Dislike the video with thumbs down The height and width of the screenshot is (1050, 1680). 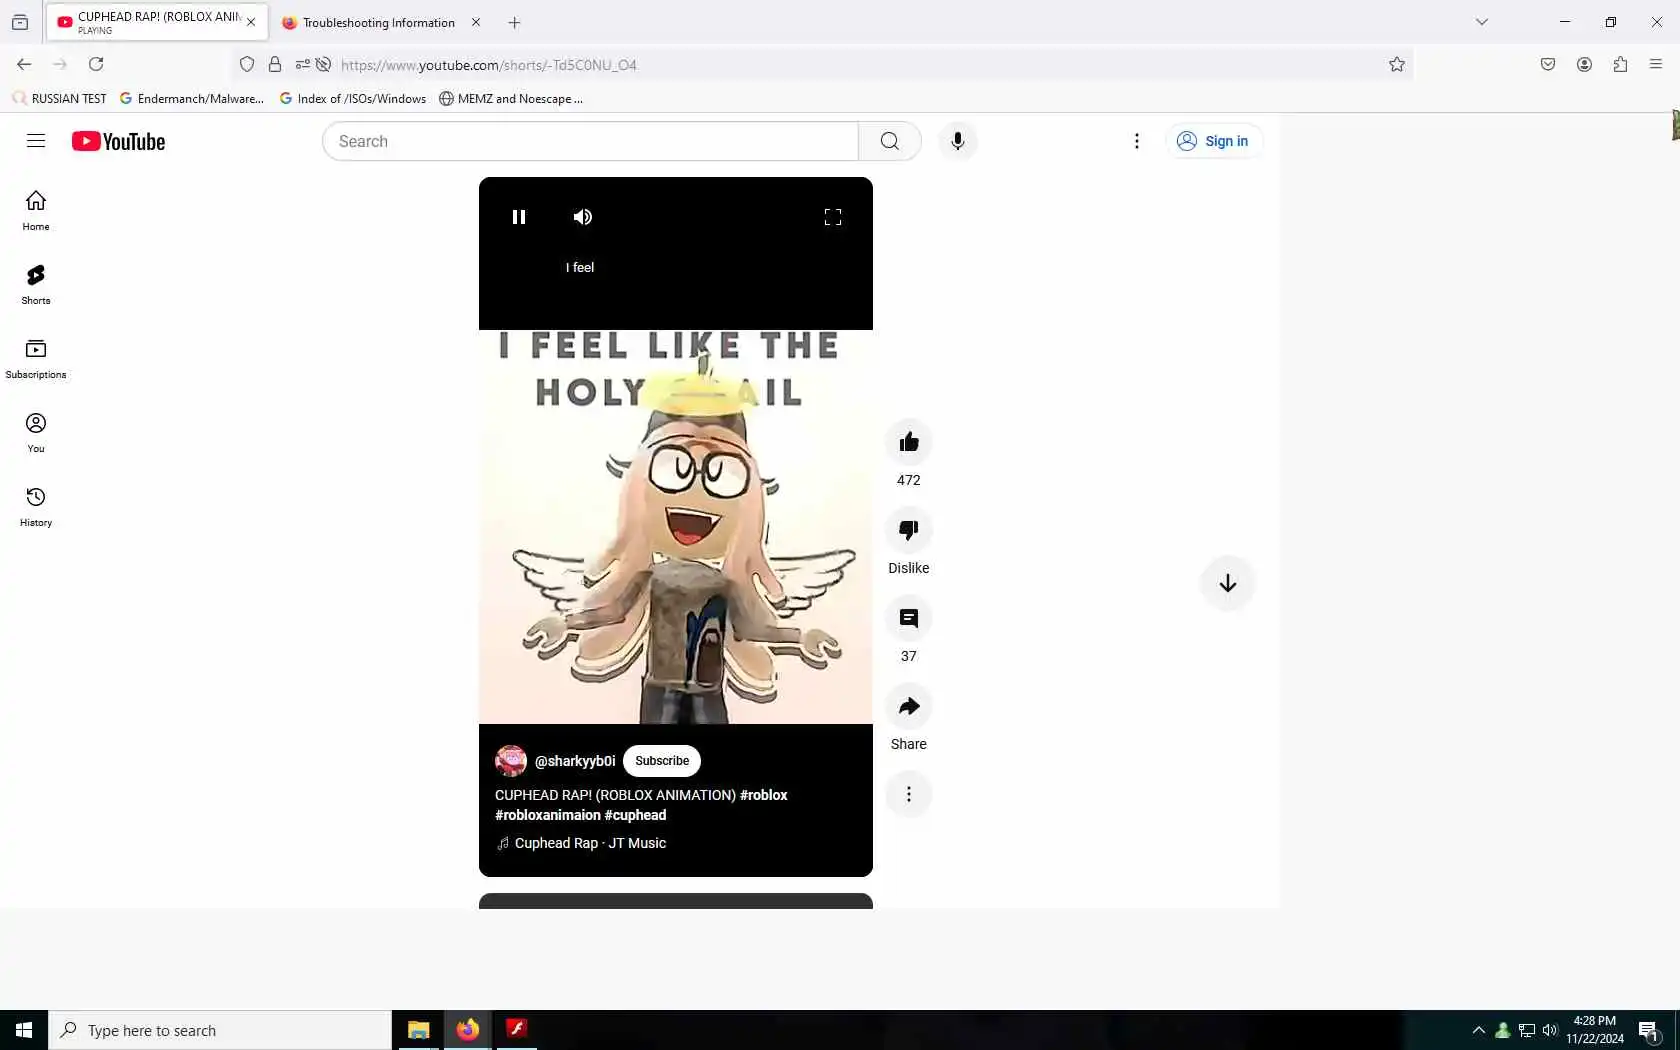pos(909,530)
